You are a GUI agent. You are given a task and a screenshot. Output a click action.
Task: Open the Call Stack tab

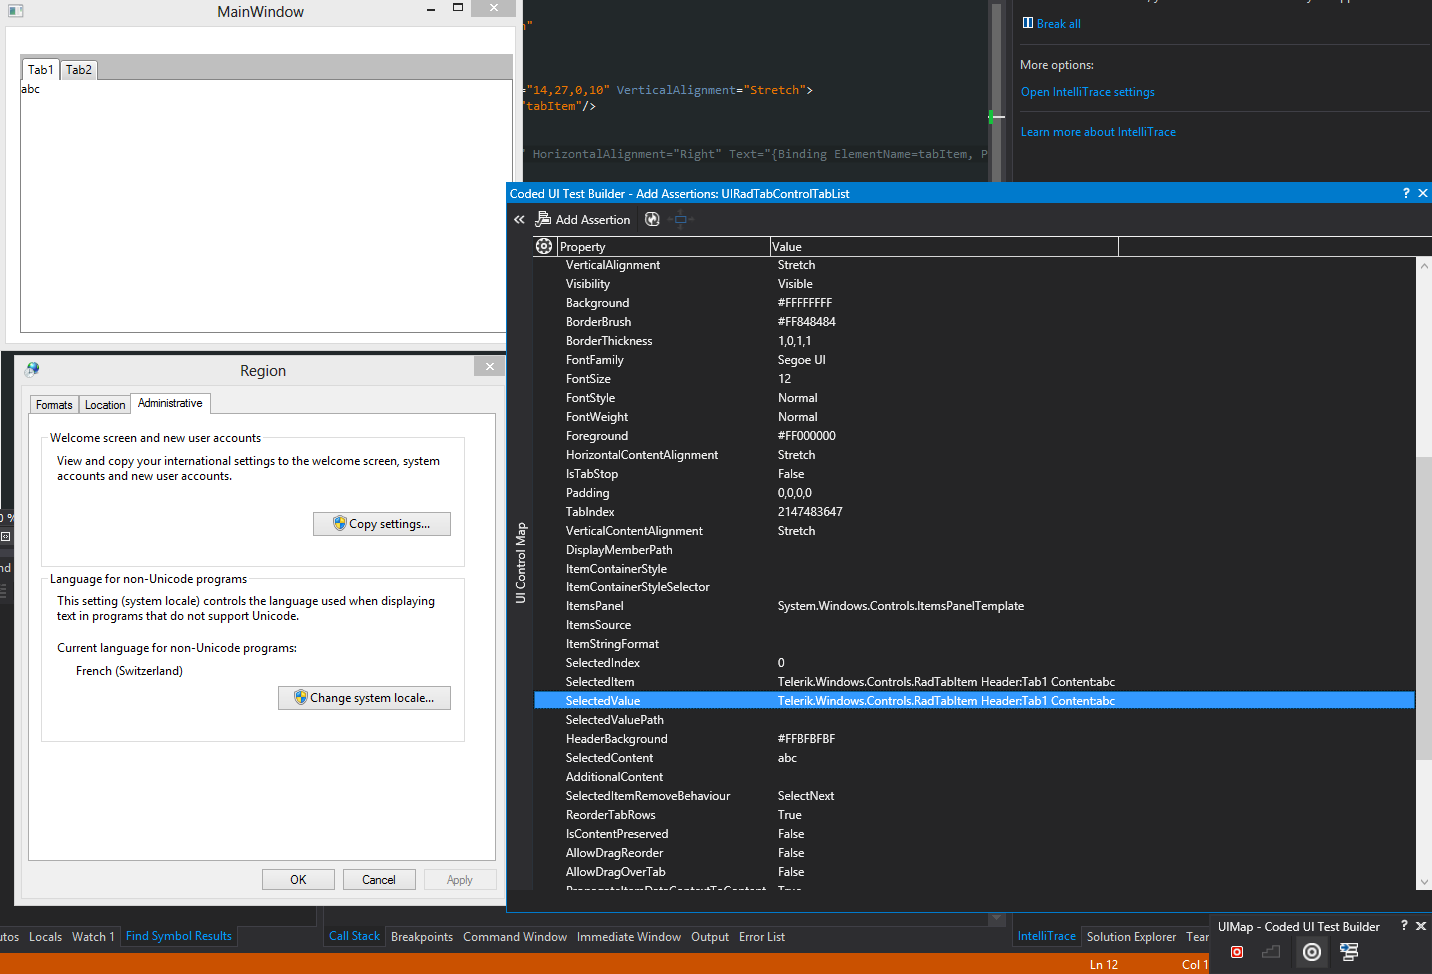354,936
